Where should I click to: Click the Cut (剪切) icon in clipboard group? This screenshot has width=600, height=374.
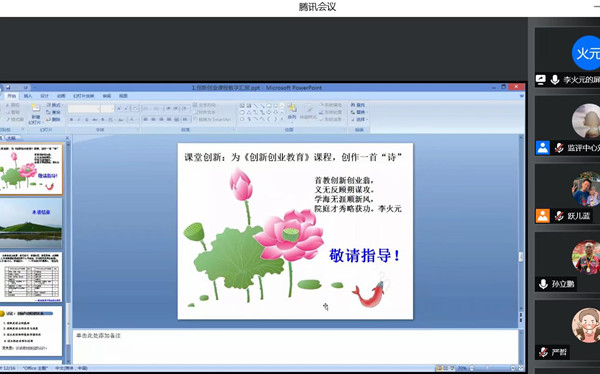(7, 105)
